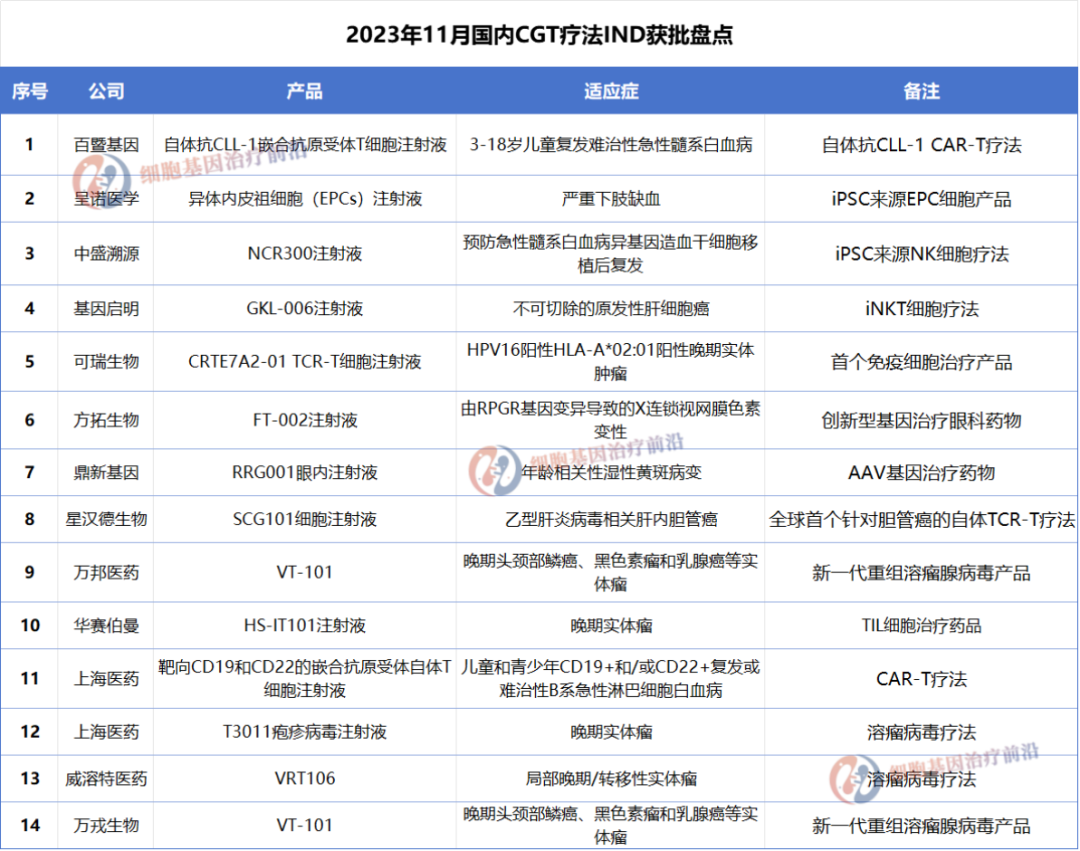
Task: Select product 'VRT106'
Action: pos(304,779)
